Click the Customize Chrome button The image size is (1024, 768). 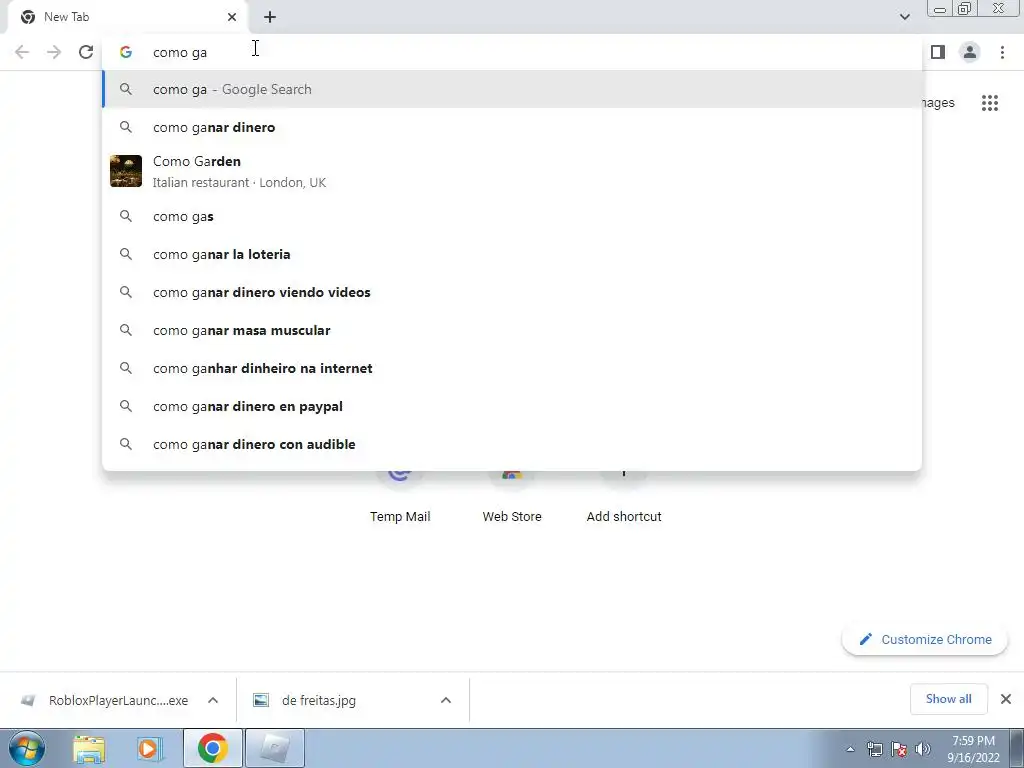click(925, 639)
